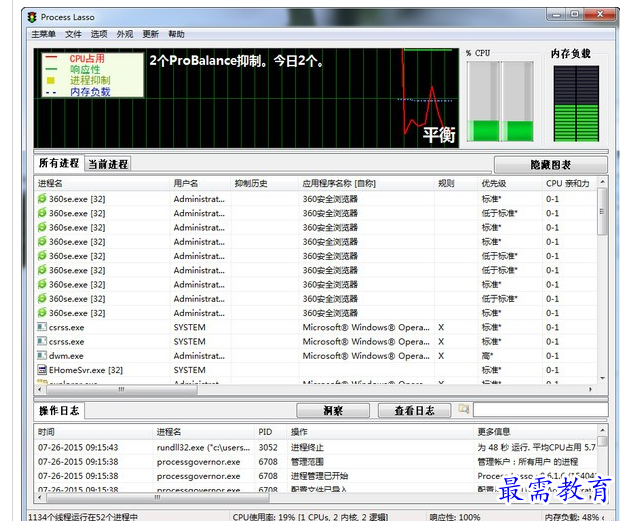
Task: Click the last 360se.exe browser icon
Action: click(42, 313)
